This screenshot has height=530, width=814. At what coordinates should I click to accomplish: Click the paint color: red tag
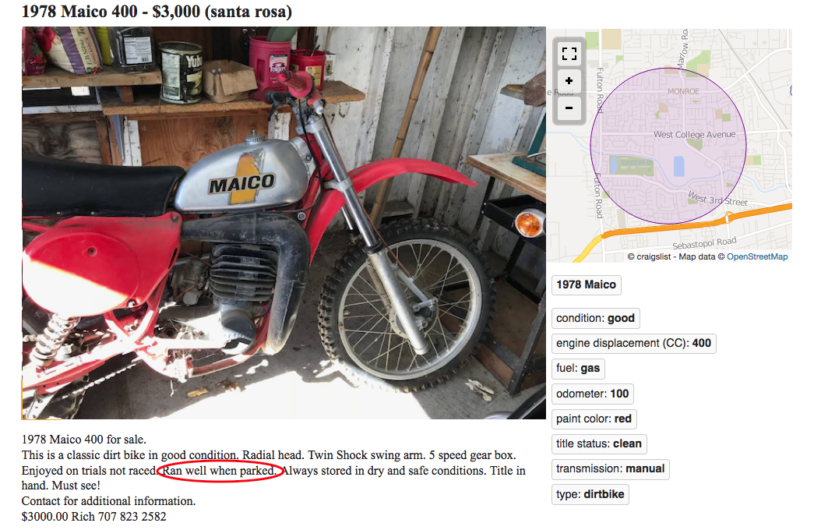click(x=594, y=419)
